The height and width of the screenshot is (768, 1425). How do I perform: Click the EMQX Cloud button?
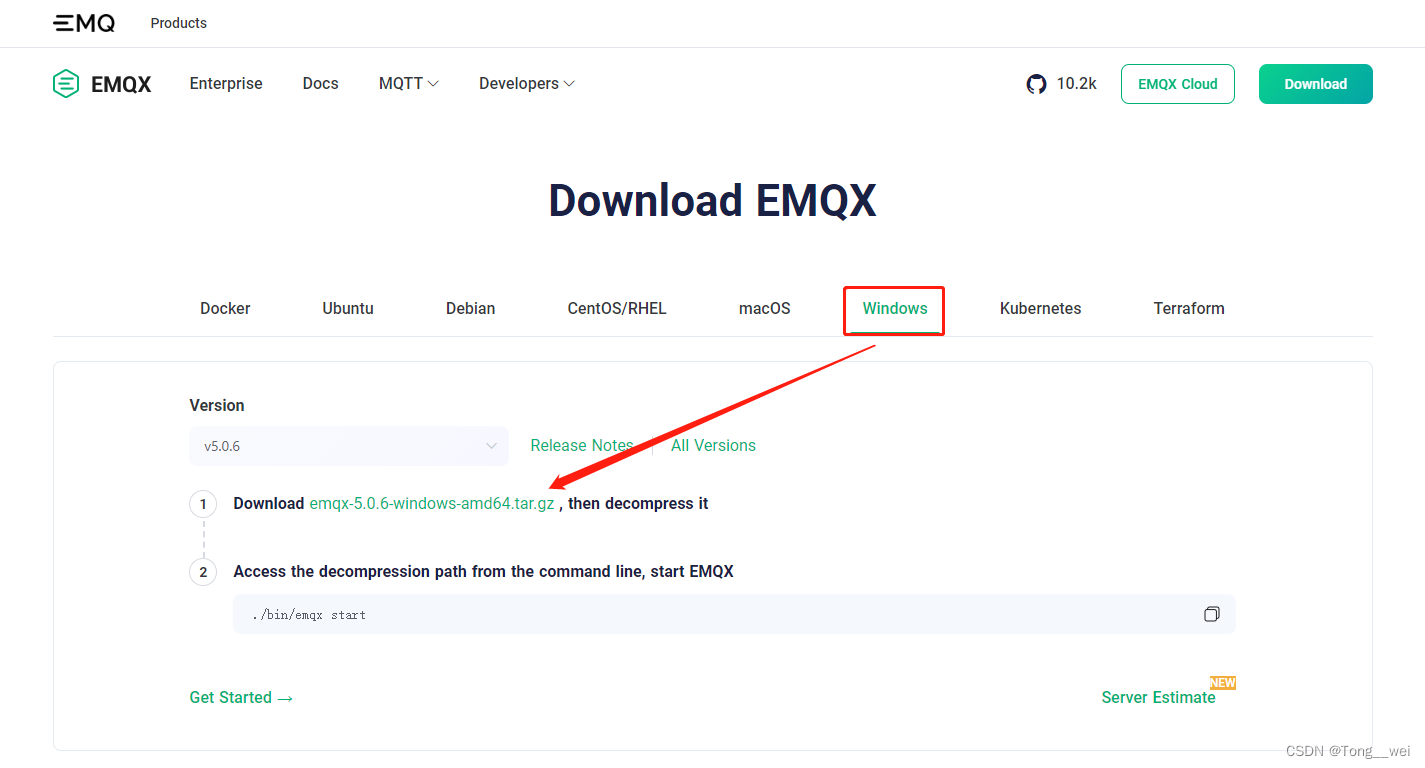(1178, 84)
